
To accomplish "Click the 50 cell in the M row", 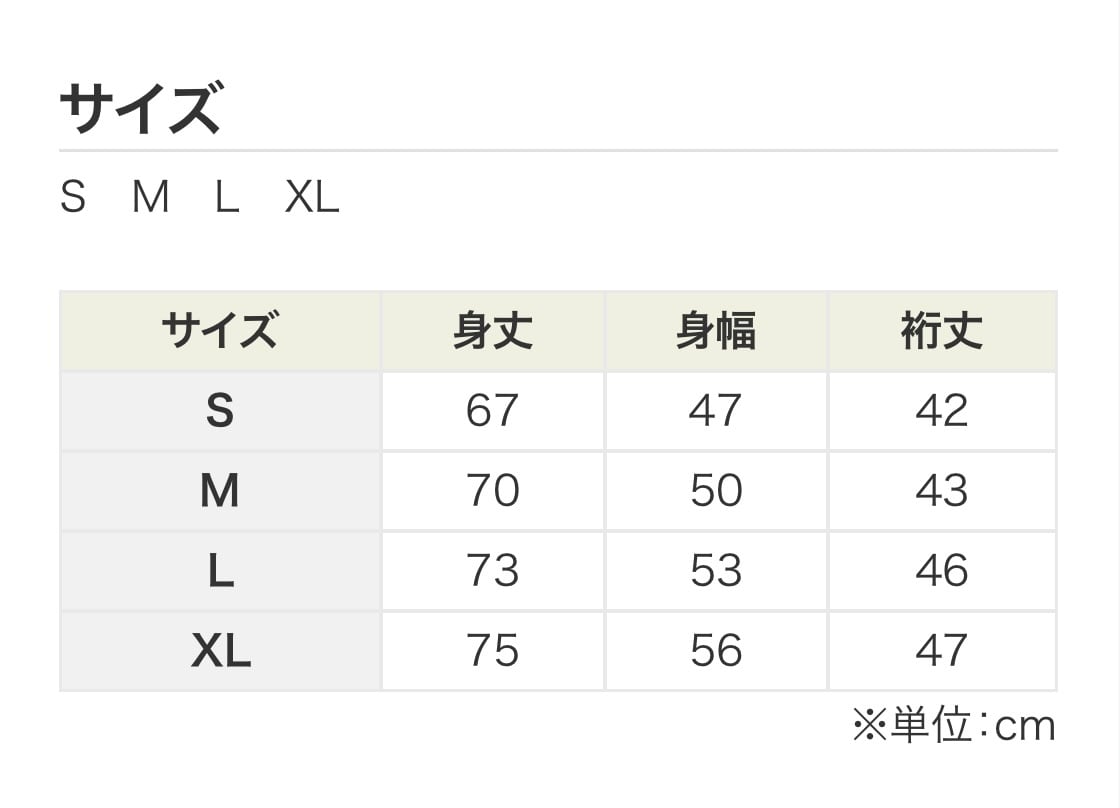I will (716, 491).
